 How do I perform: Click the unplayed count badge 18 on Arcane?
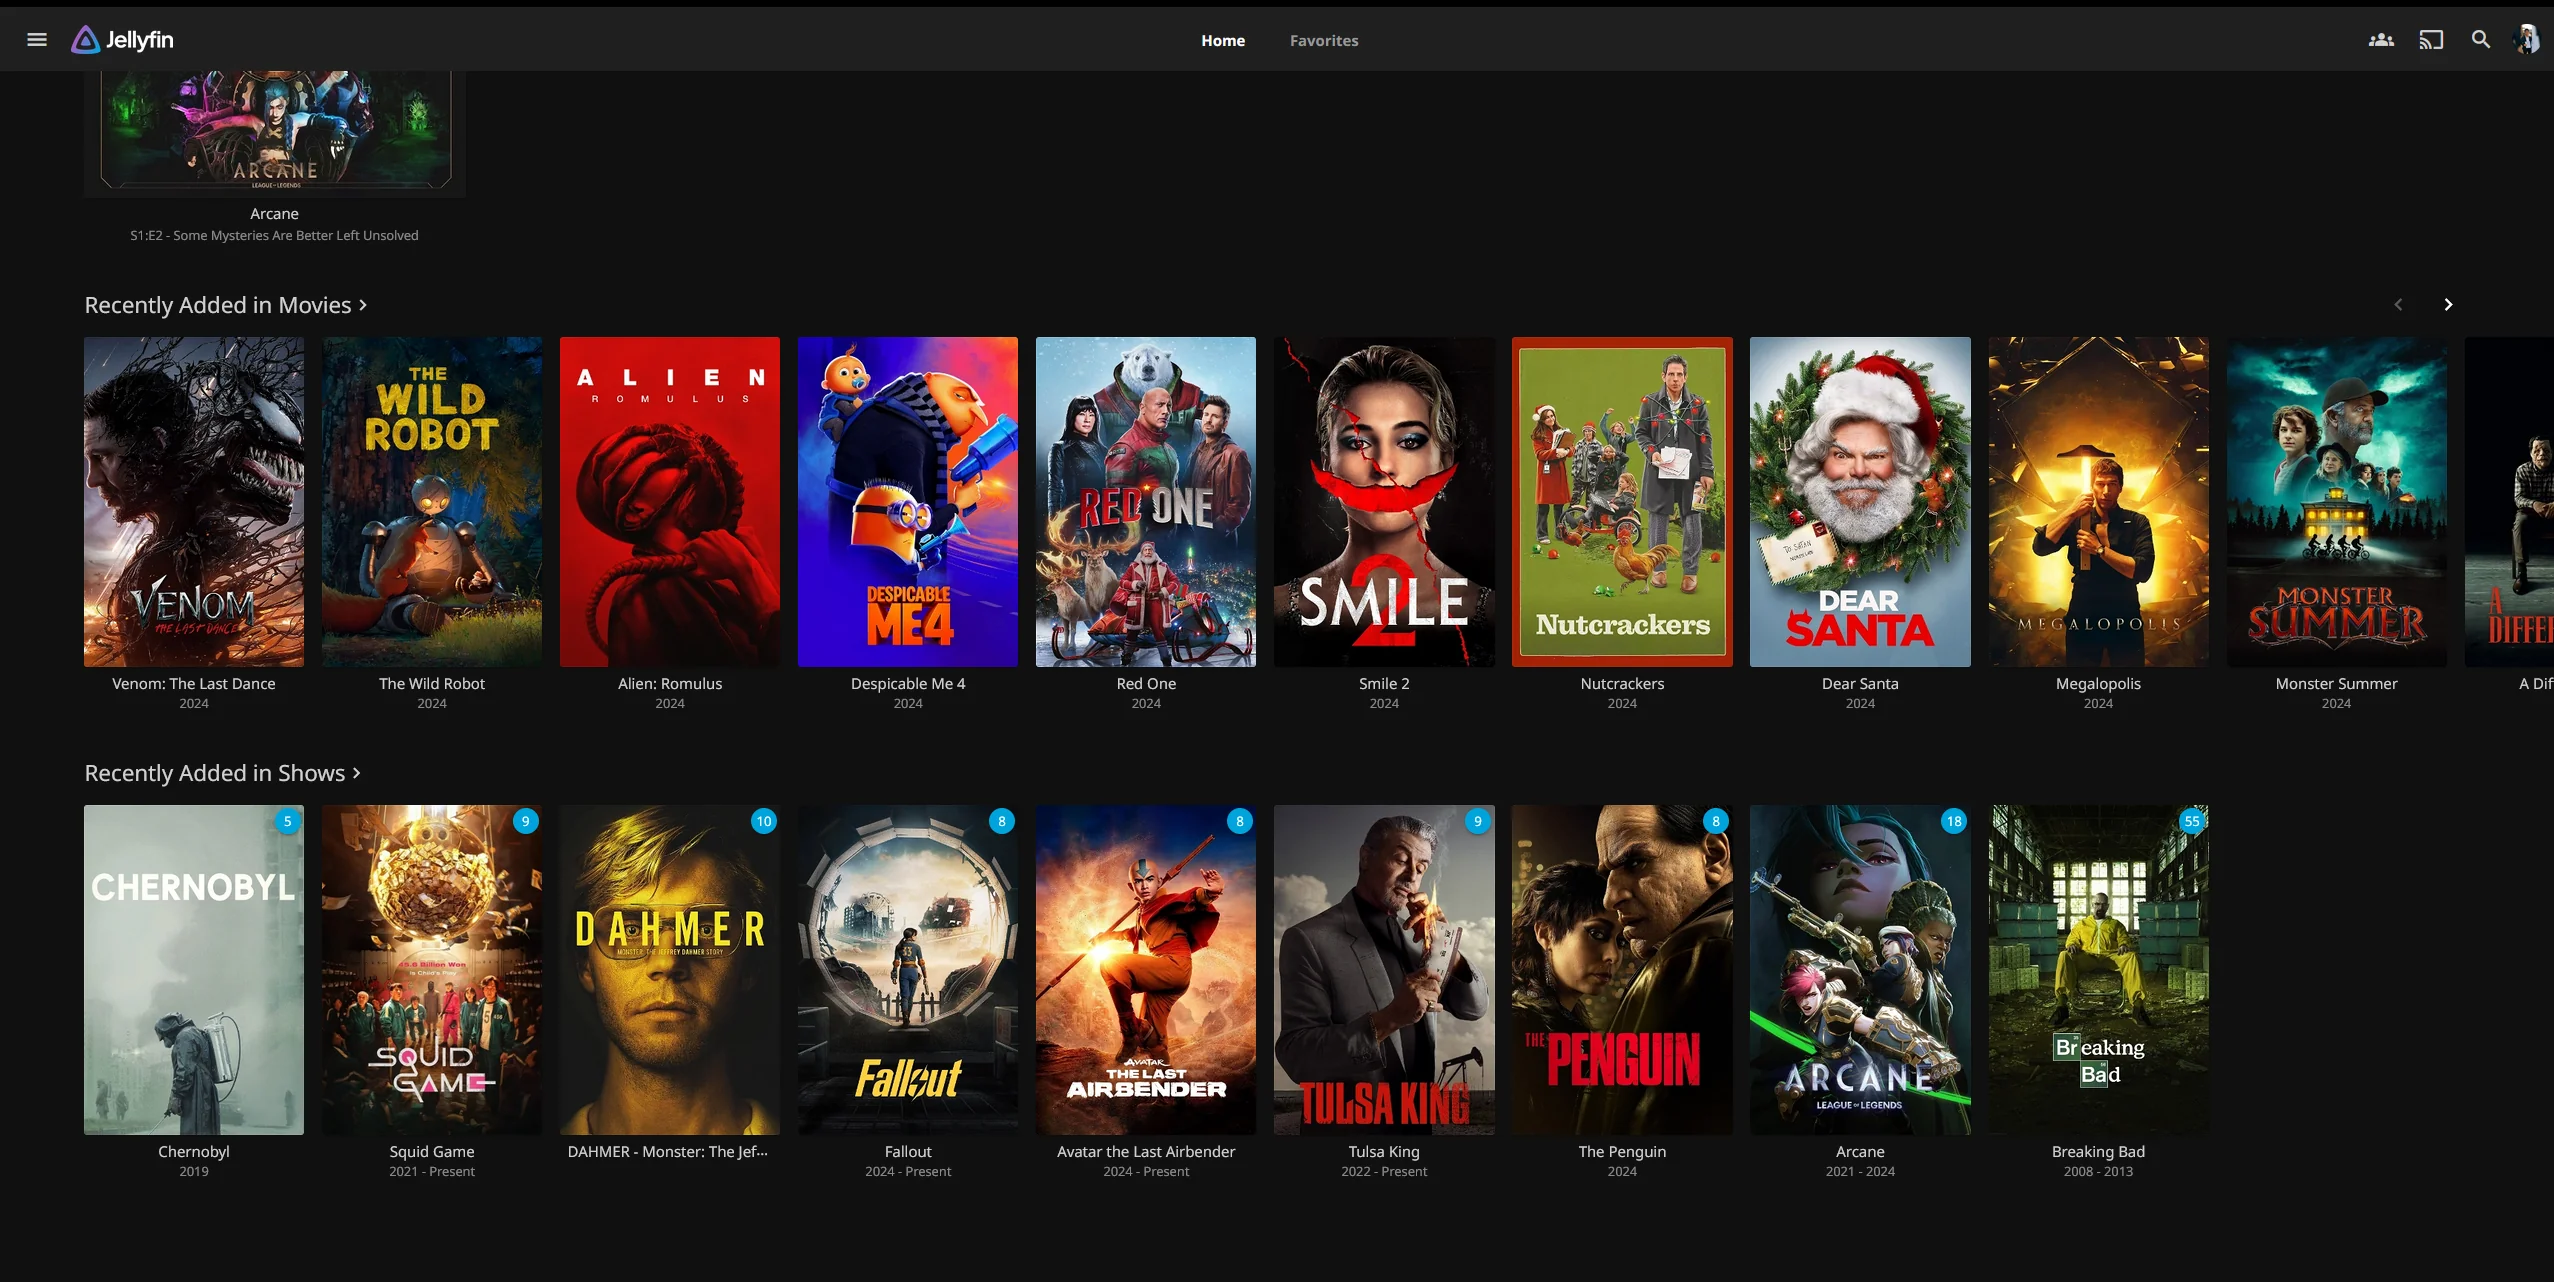[1954, 821]
